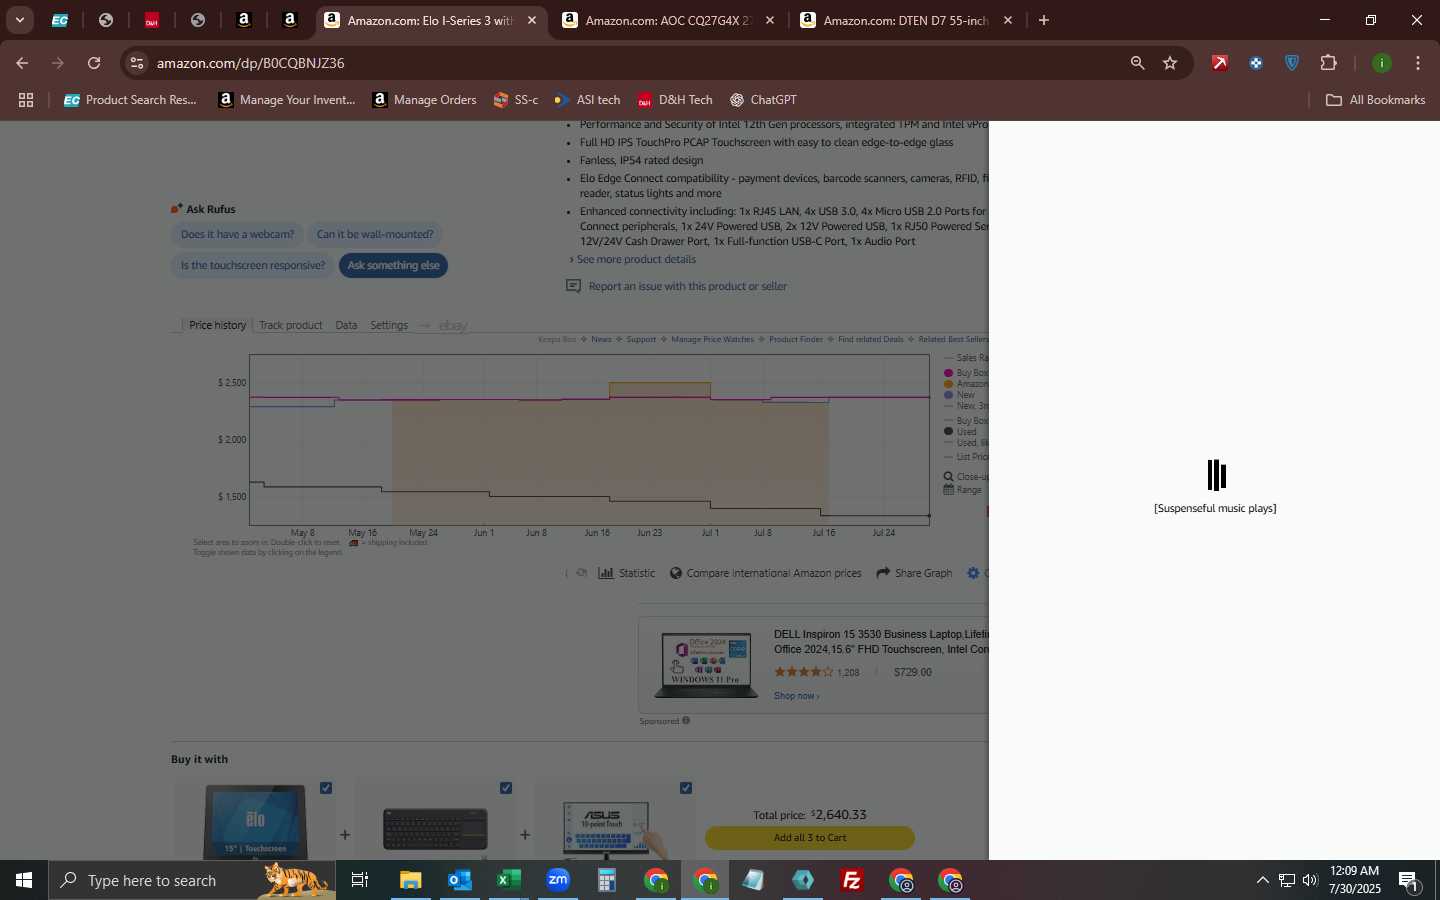The width and height of the screenshot is (1440, 900).
Task: Switch to the red D&H pinned tab
Action: click(x=152, y=20)
